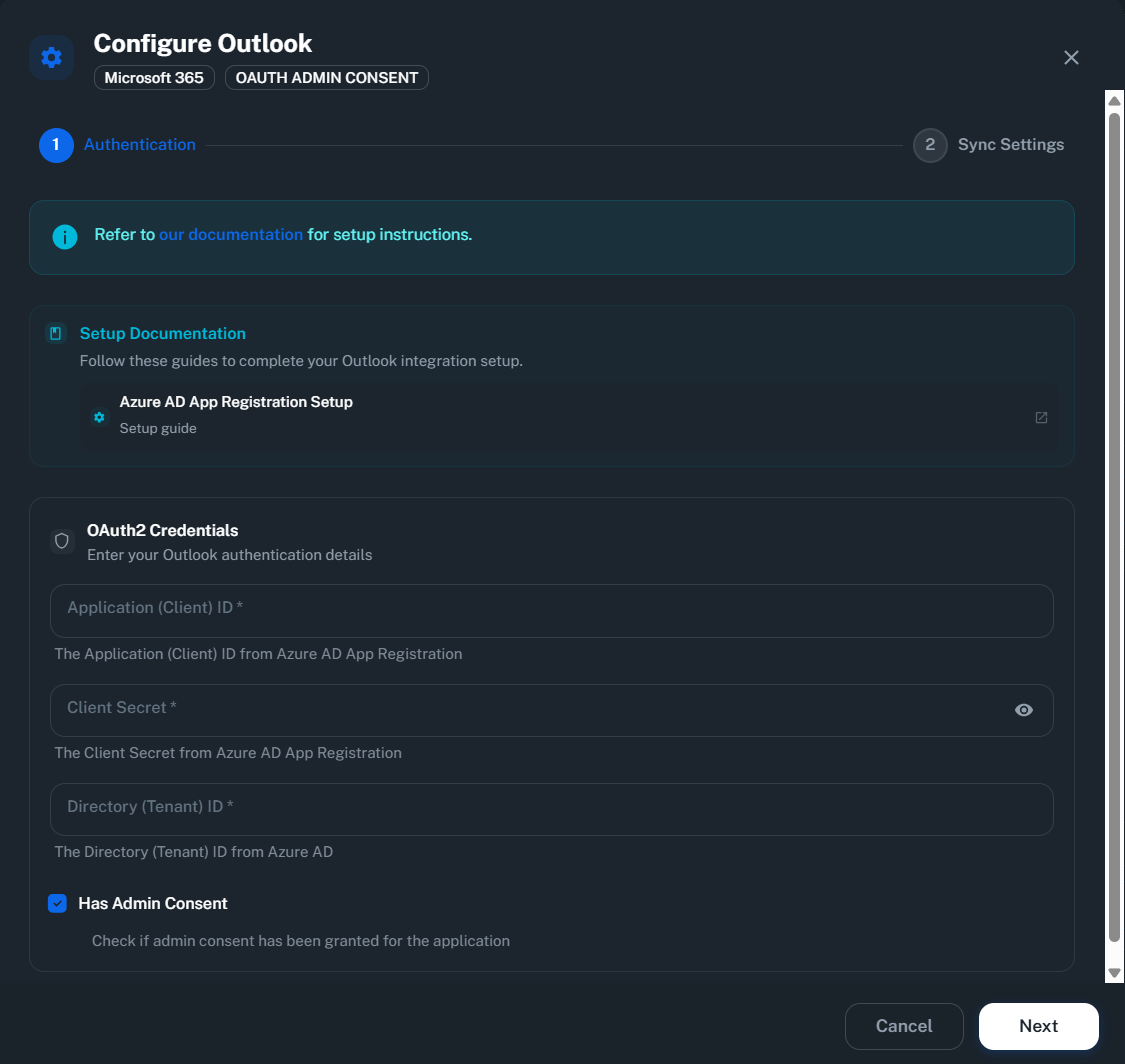Click the scrollbar up arrow
1125x1064 pixels.
click(x=1114, y=99)
